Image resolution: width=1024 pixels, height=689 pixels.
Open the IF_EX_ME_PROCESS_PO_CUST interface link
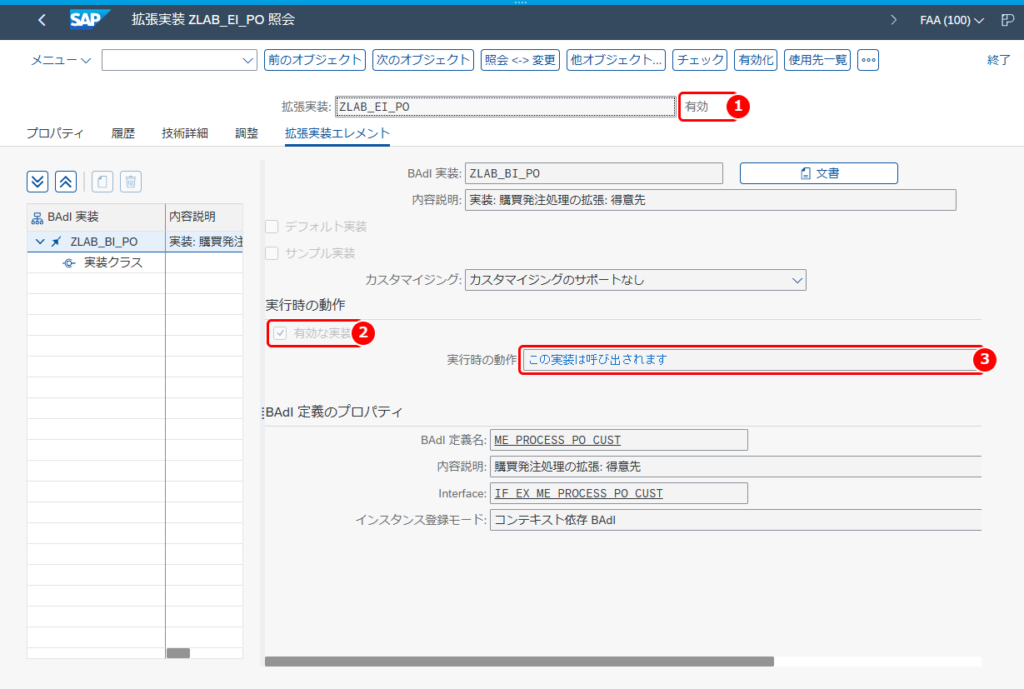click(x=578, y=494)
